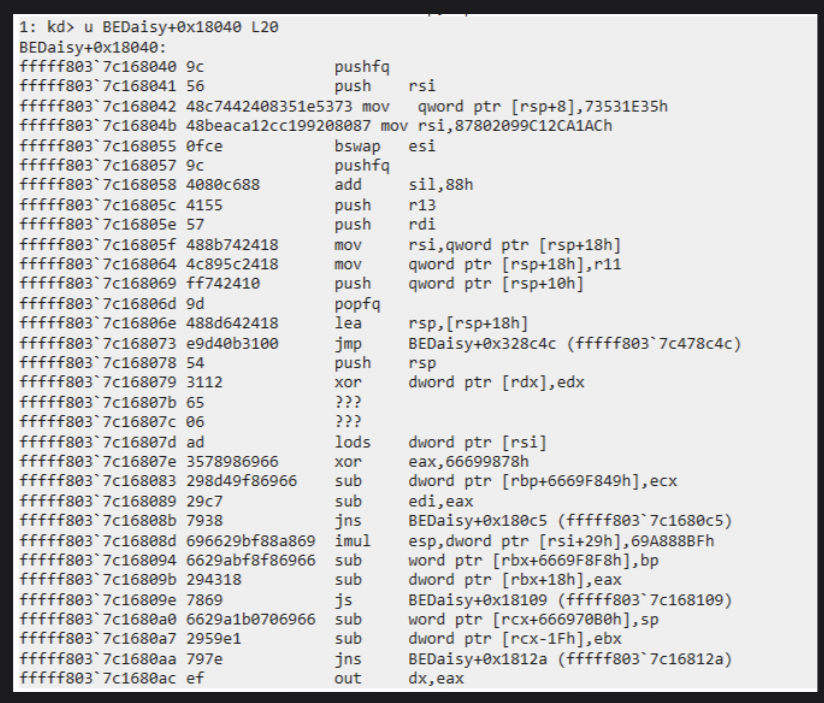824x703 pixels.
Task: Click the address fffff803`7c168040
Action: [x=87, y=64]
